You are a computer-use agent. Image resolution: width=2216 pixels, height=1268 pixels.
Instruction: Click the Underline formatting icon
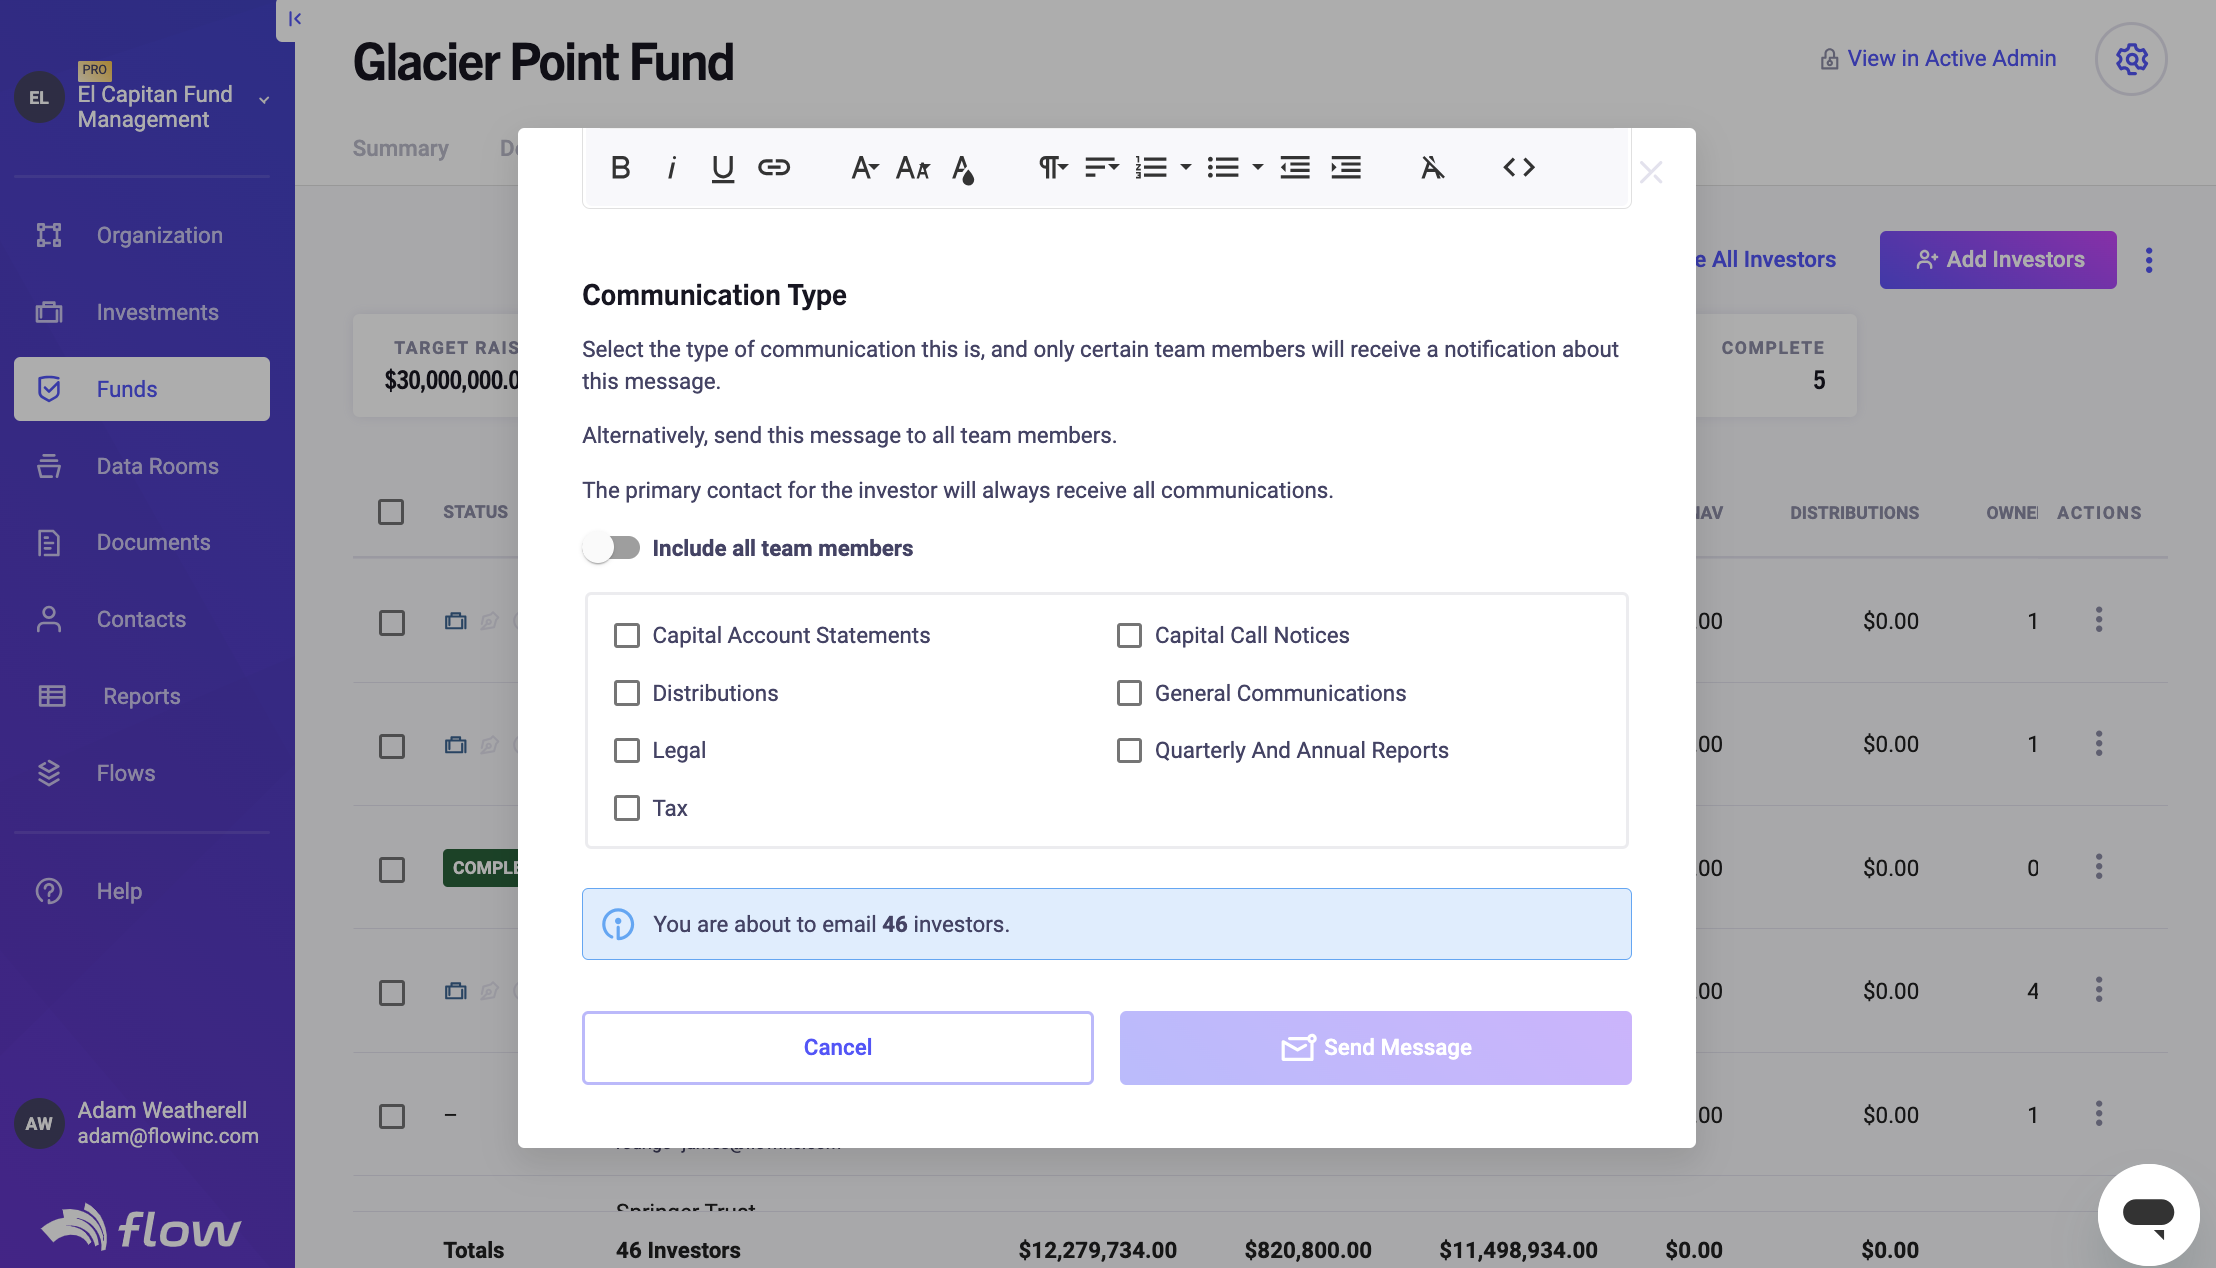(721, 169)
